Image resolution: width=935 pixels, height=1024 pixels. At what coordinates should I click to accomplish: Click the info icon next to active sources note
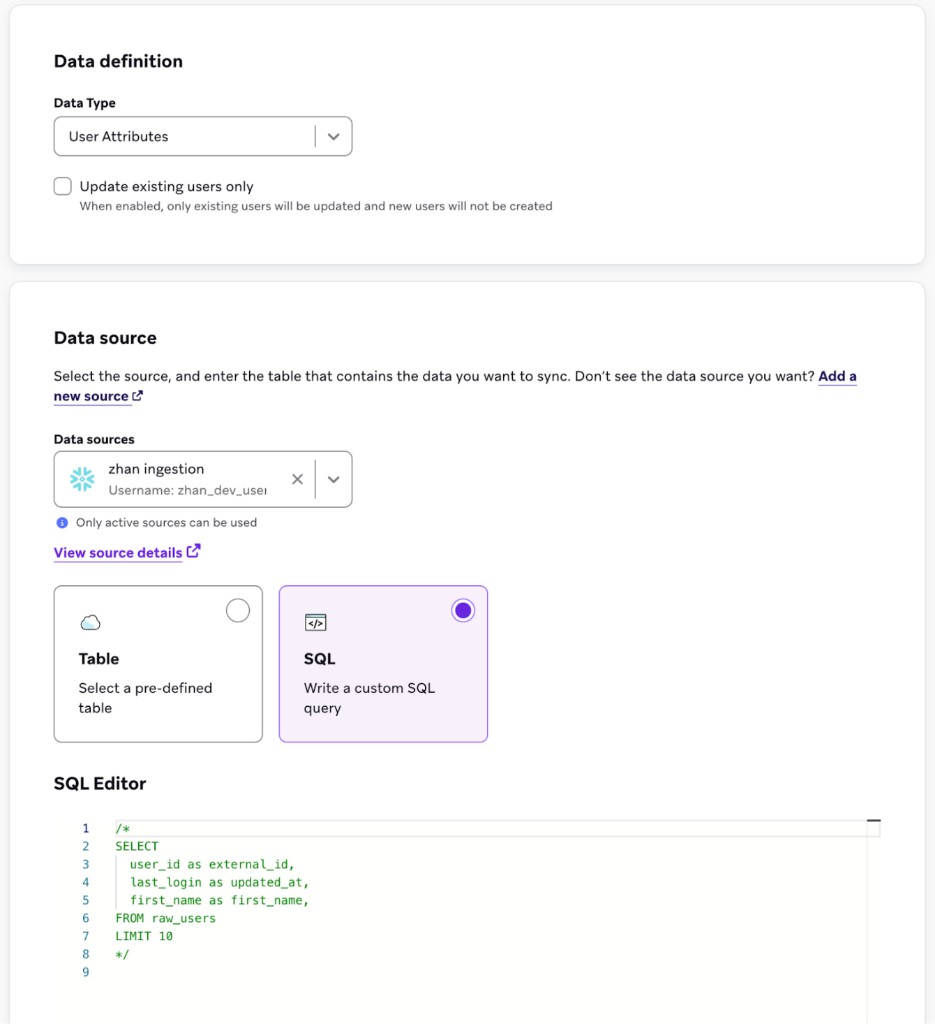62,522
